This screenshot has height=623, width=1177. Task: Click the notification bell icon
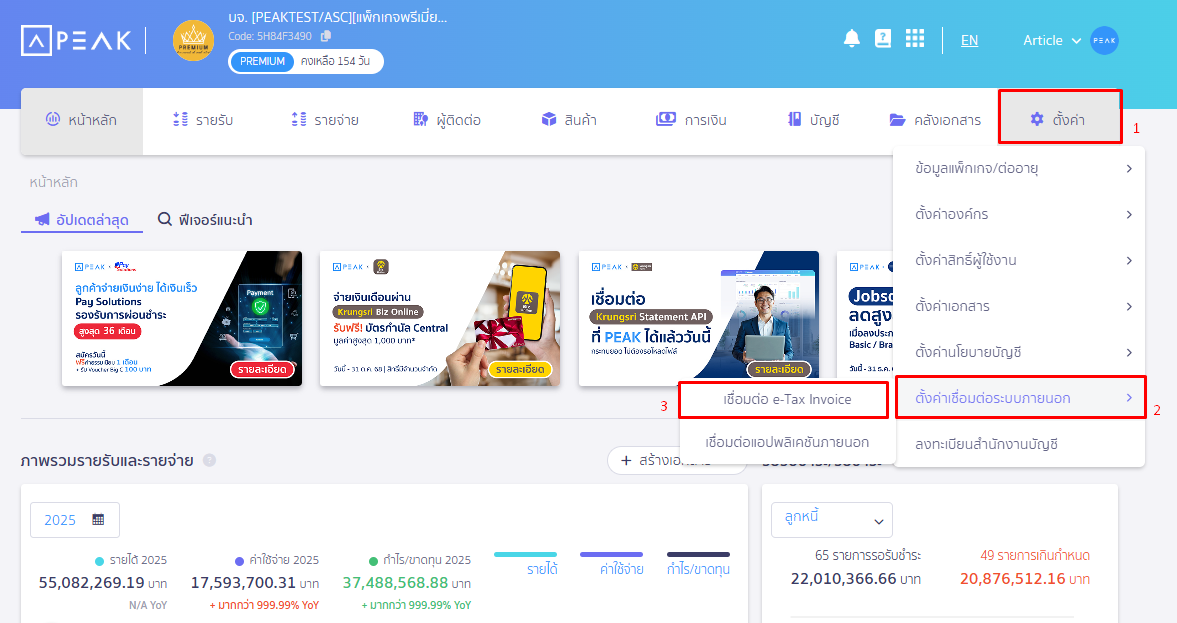click(851, 39)
